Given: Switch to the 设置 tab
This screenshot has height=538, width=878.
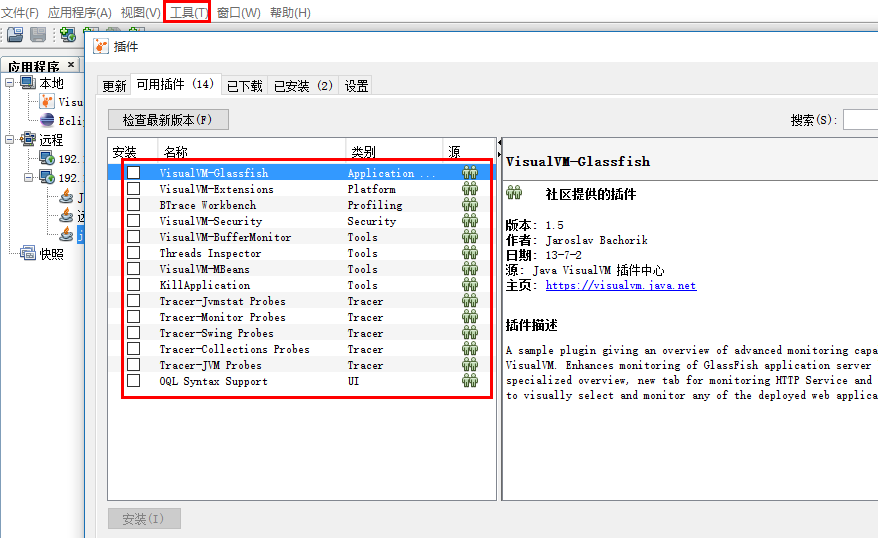Looking at the screenshot, I should tap(356, 86).
